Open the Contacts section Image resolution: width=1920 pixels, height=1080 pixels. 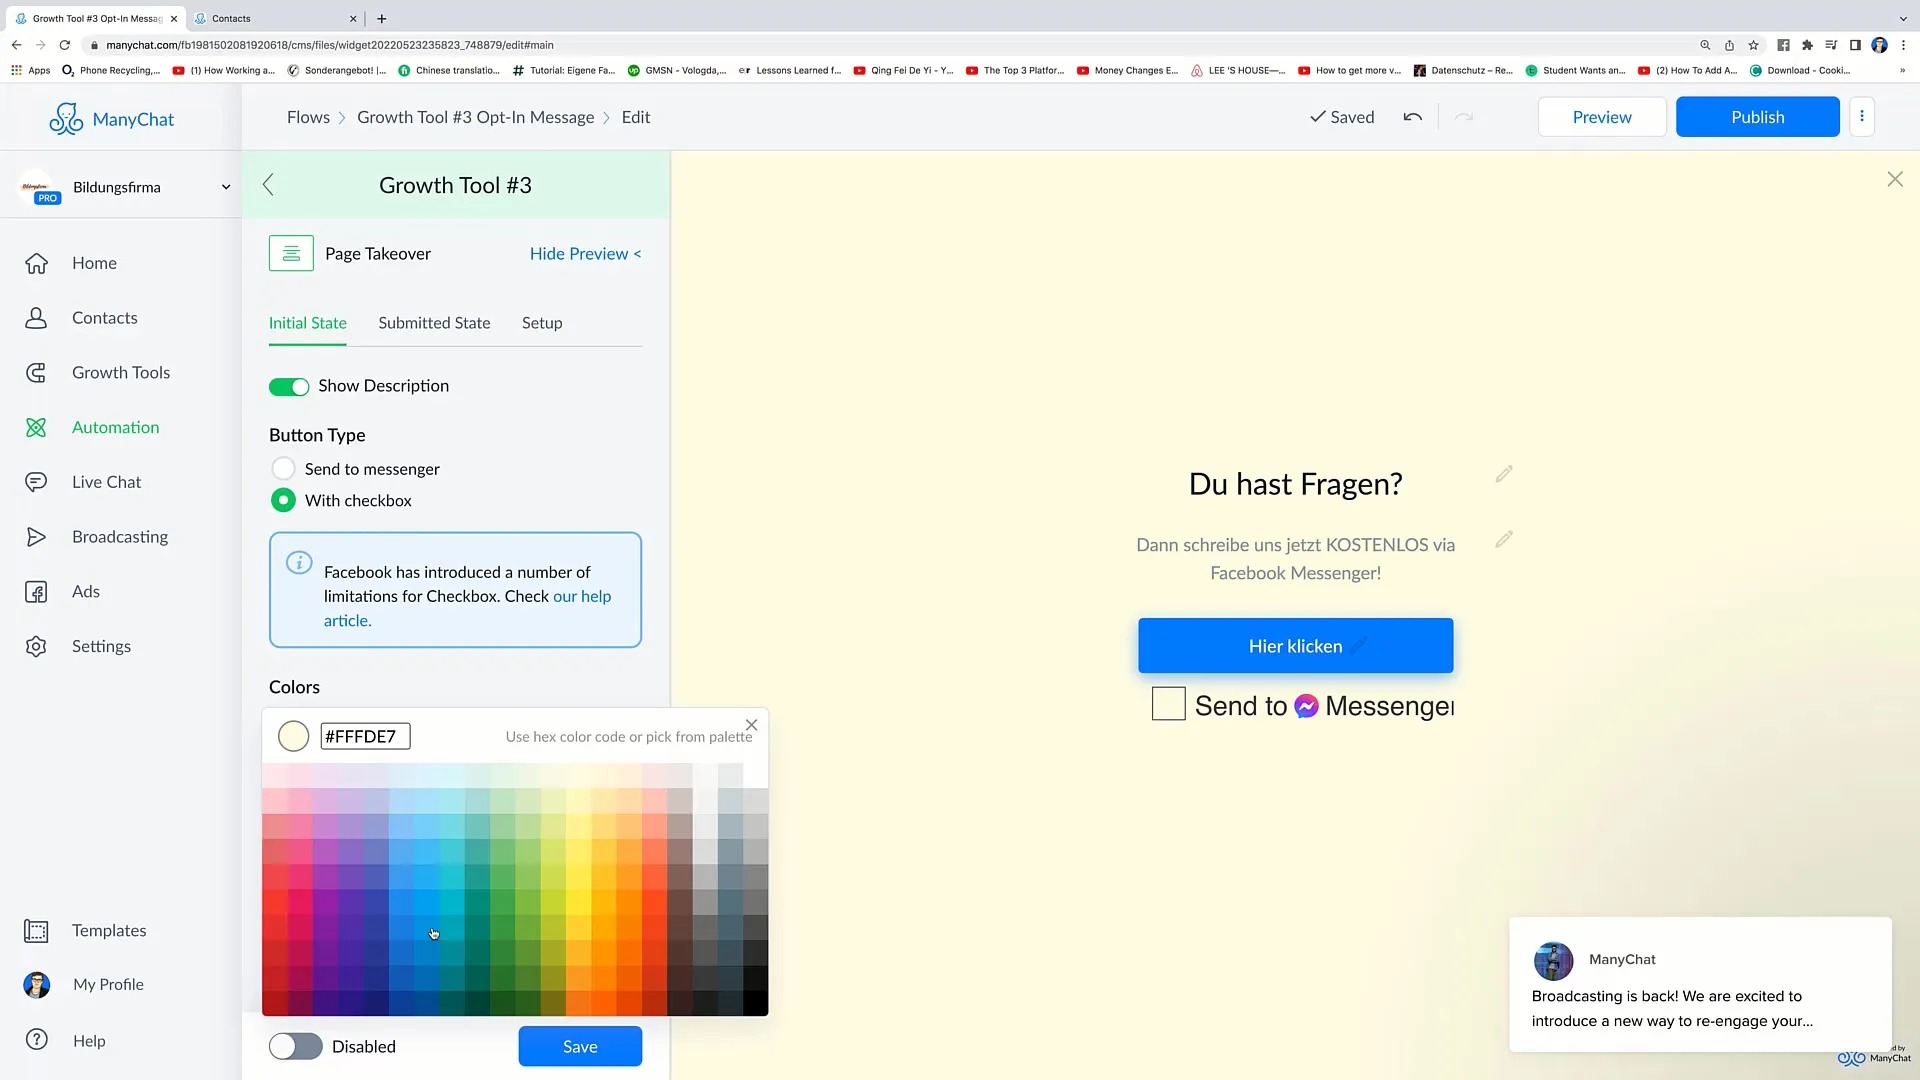pos(105,316)
